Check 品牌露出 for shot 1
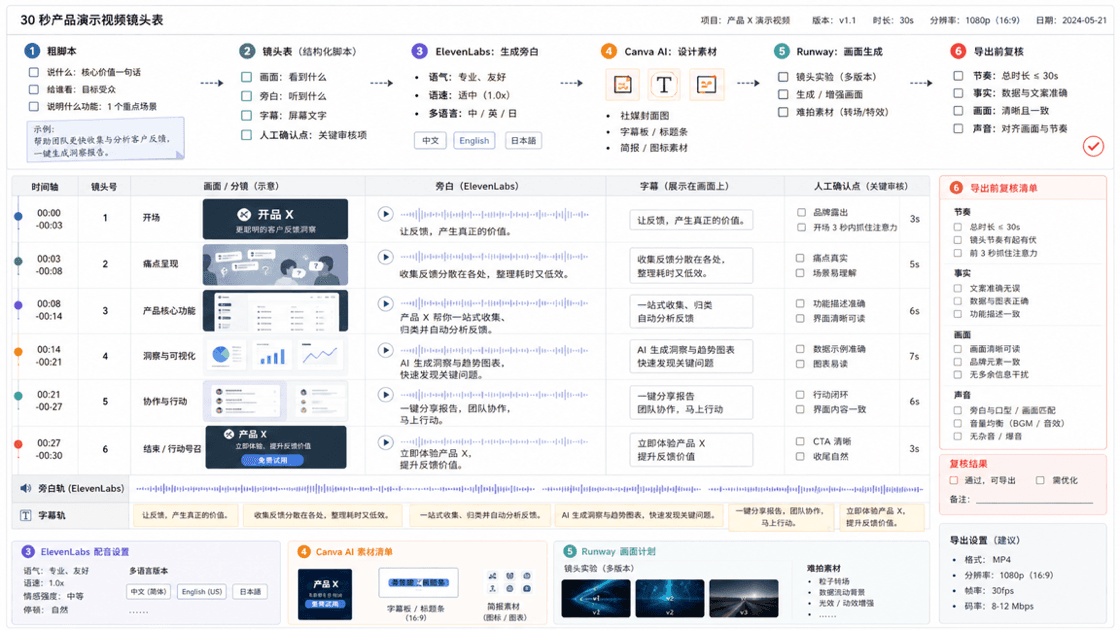This screenshot has height=630, width=1120. [801, 212]
